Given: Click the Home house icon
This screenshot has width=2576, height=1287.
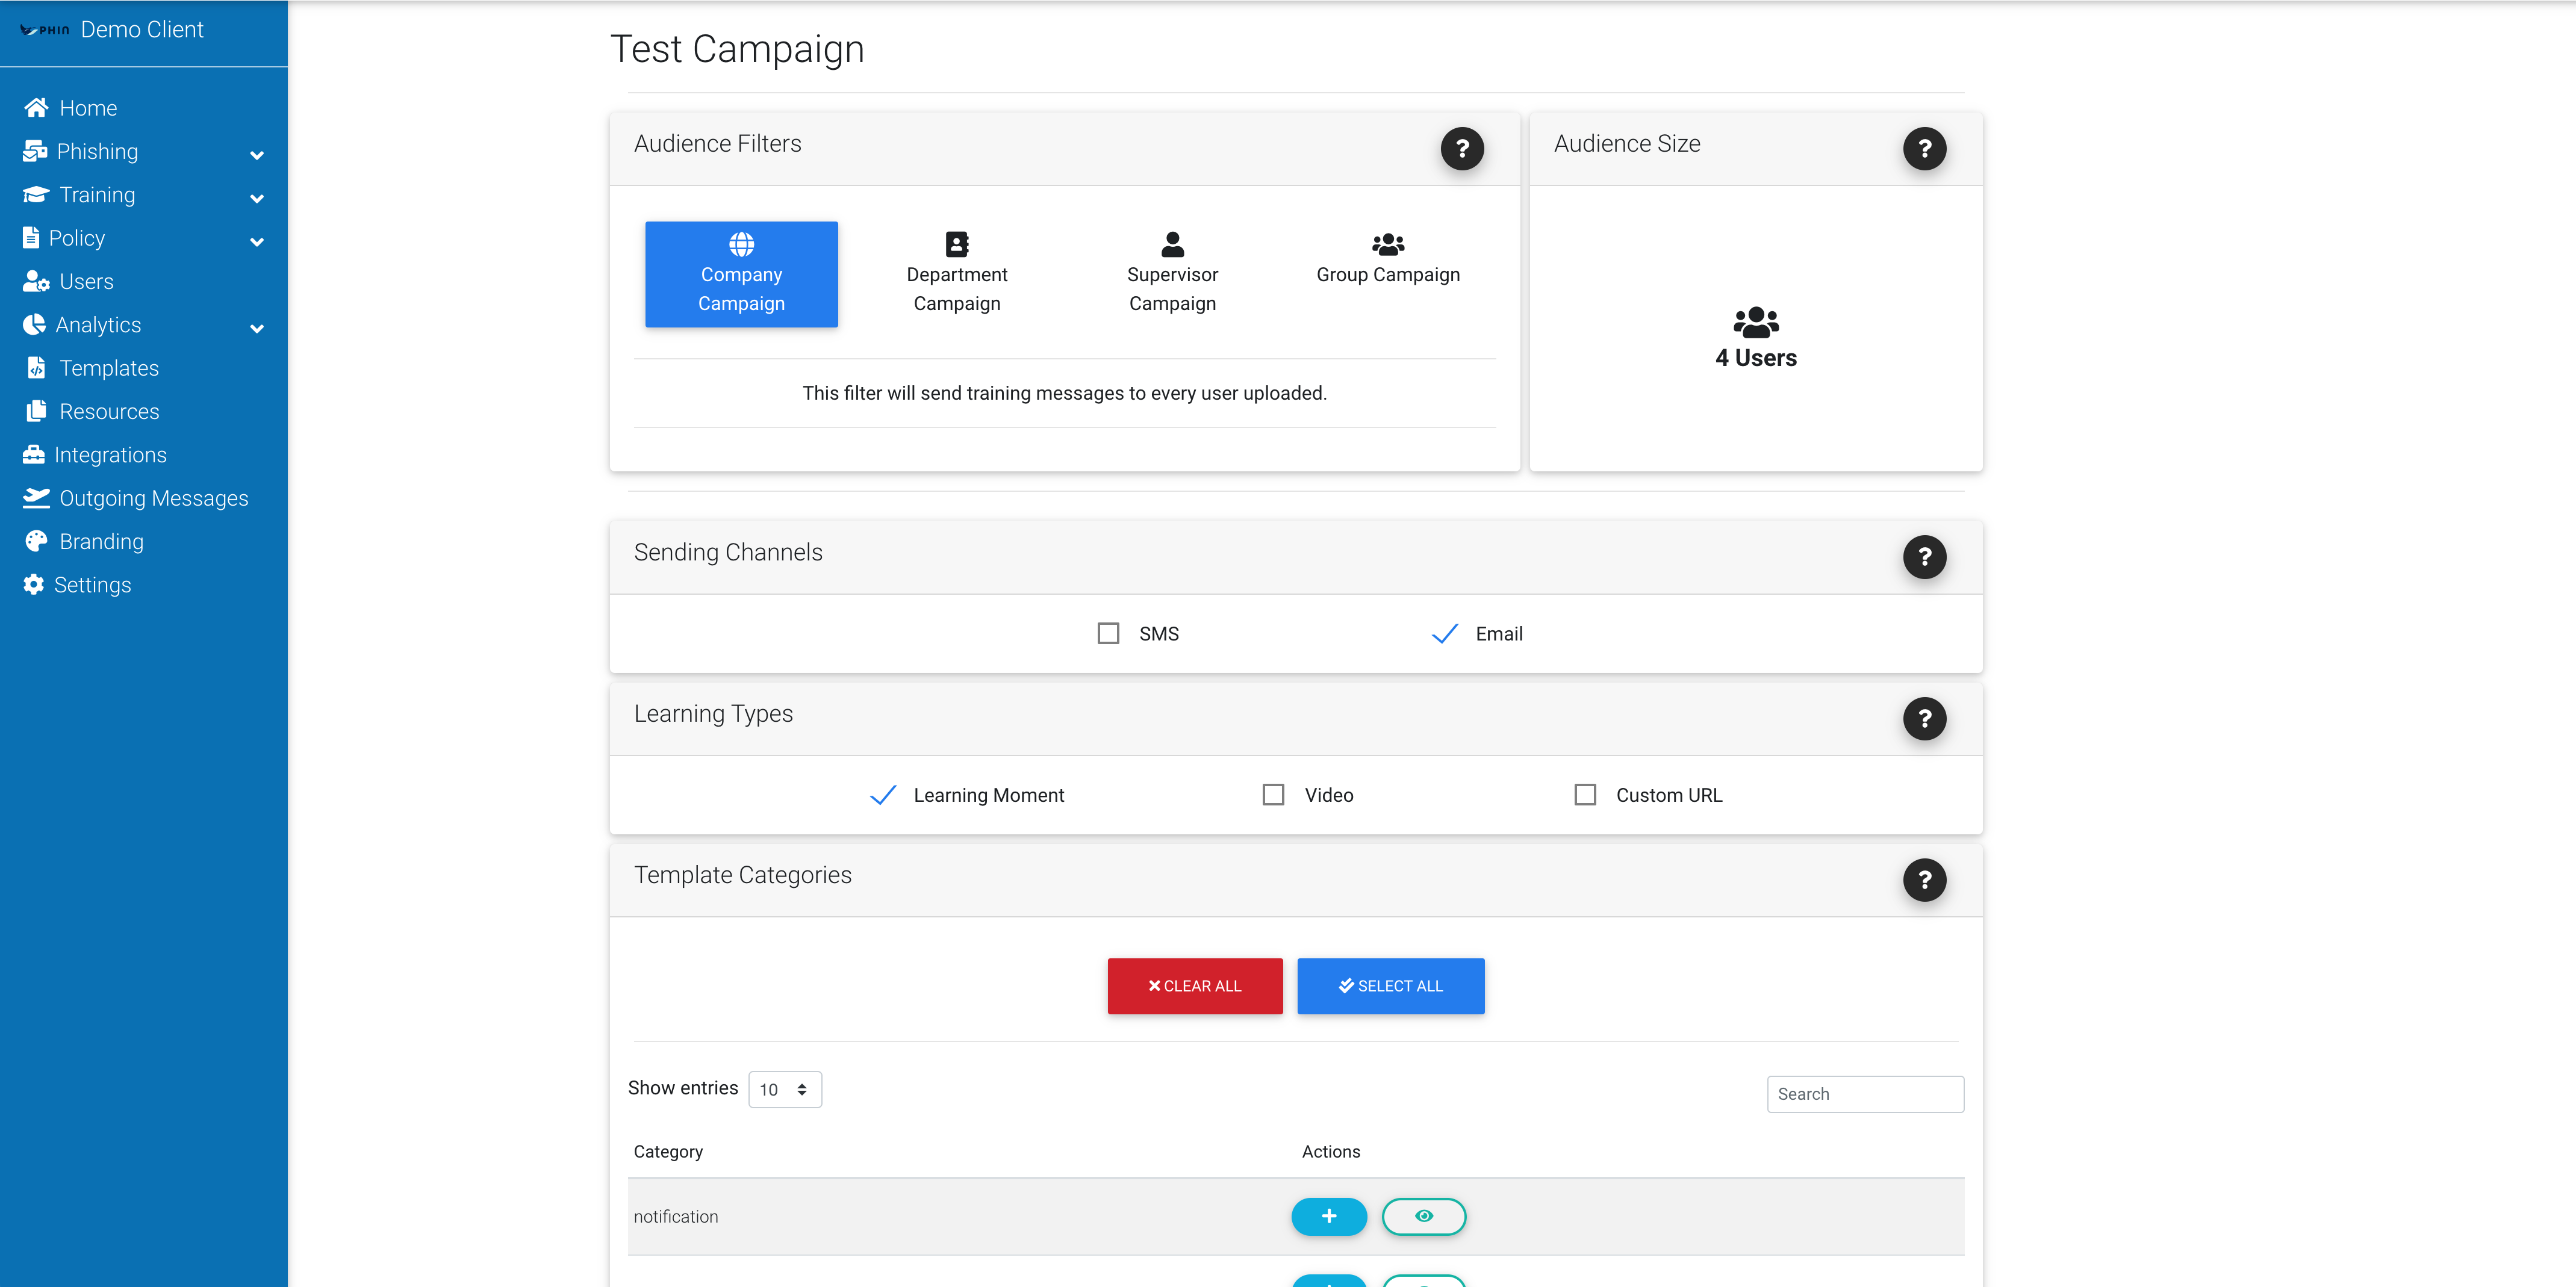Looking at the screenshot, I should click(36, 107).
